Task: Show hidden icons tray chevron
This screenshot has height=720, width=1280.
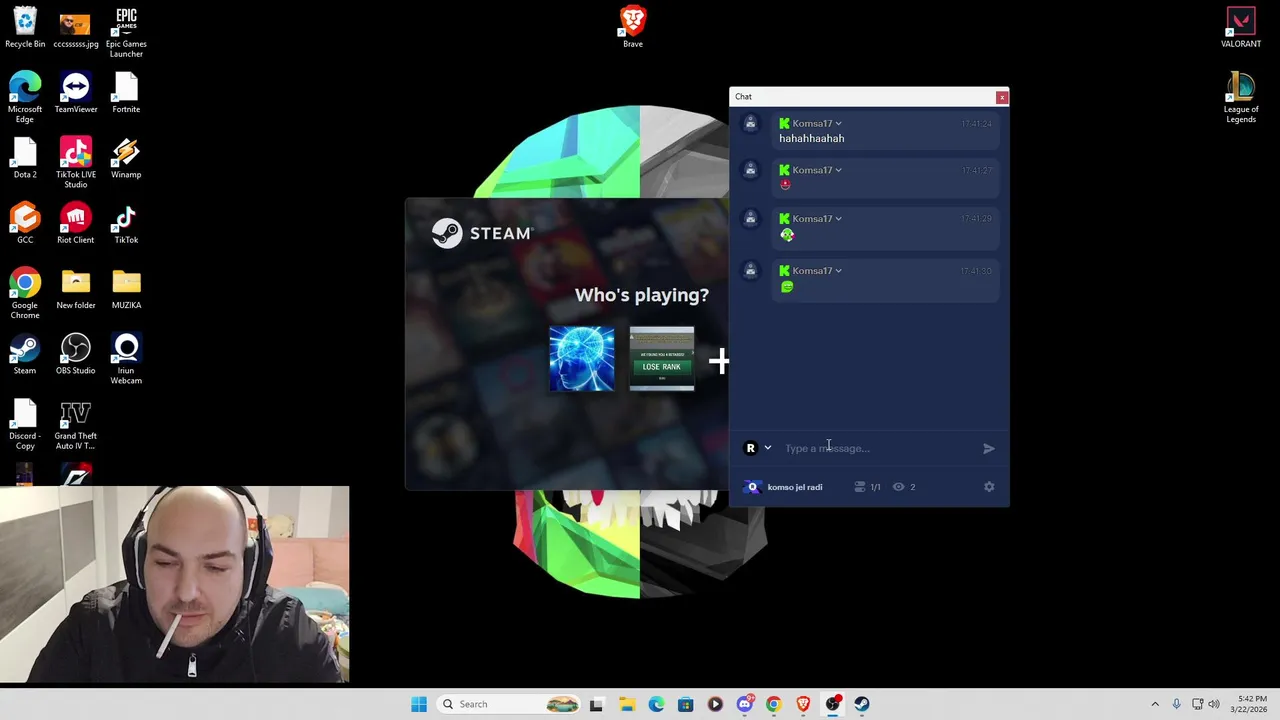Action: click(1155, 704)
